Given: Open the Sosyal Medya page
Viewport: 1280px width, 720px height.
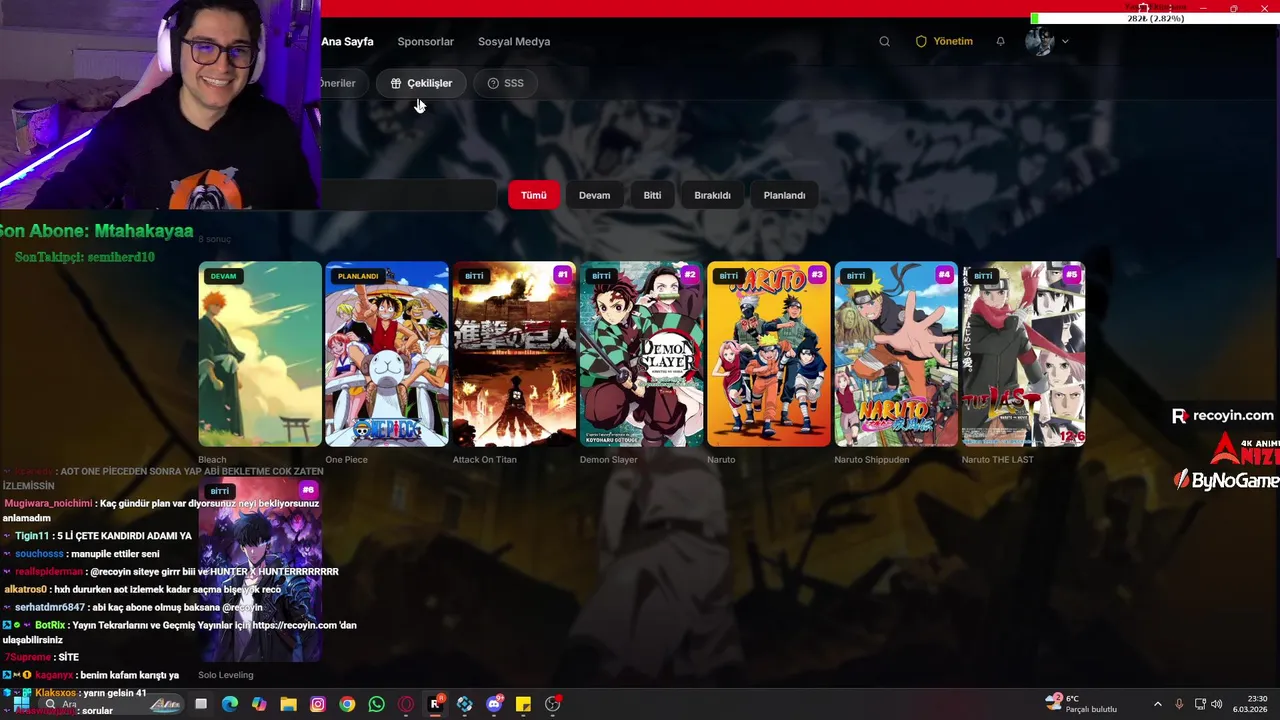Looking at the screenshot, I should (514, 42).
